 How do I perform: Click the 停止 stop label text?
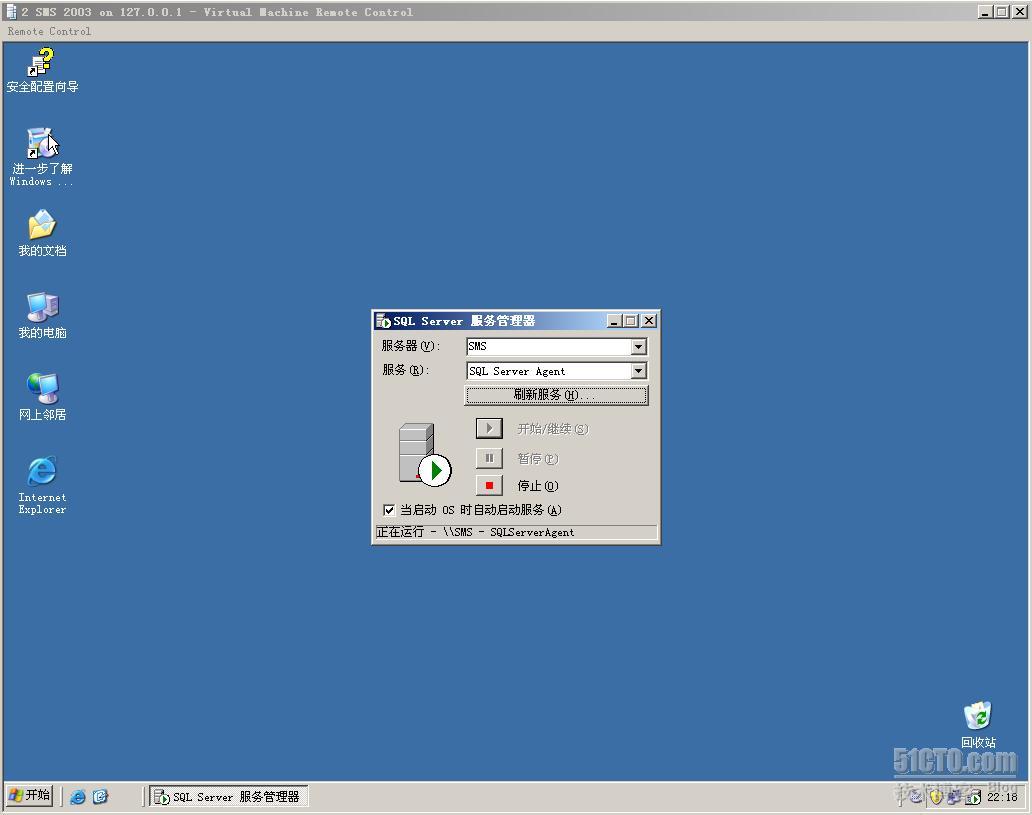pyautogui.click(x=538, y=486)
